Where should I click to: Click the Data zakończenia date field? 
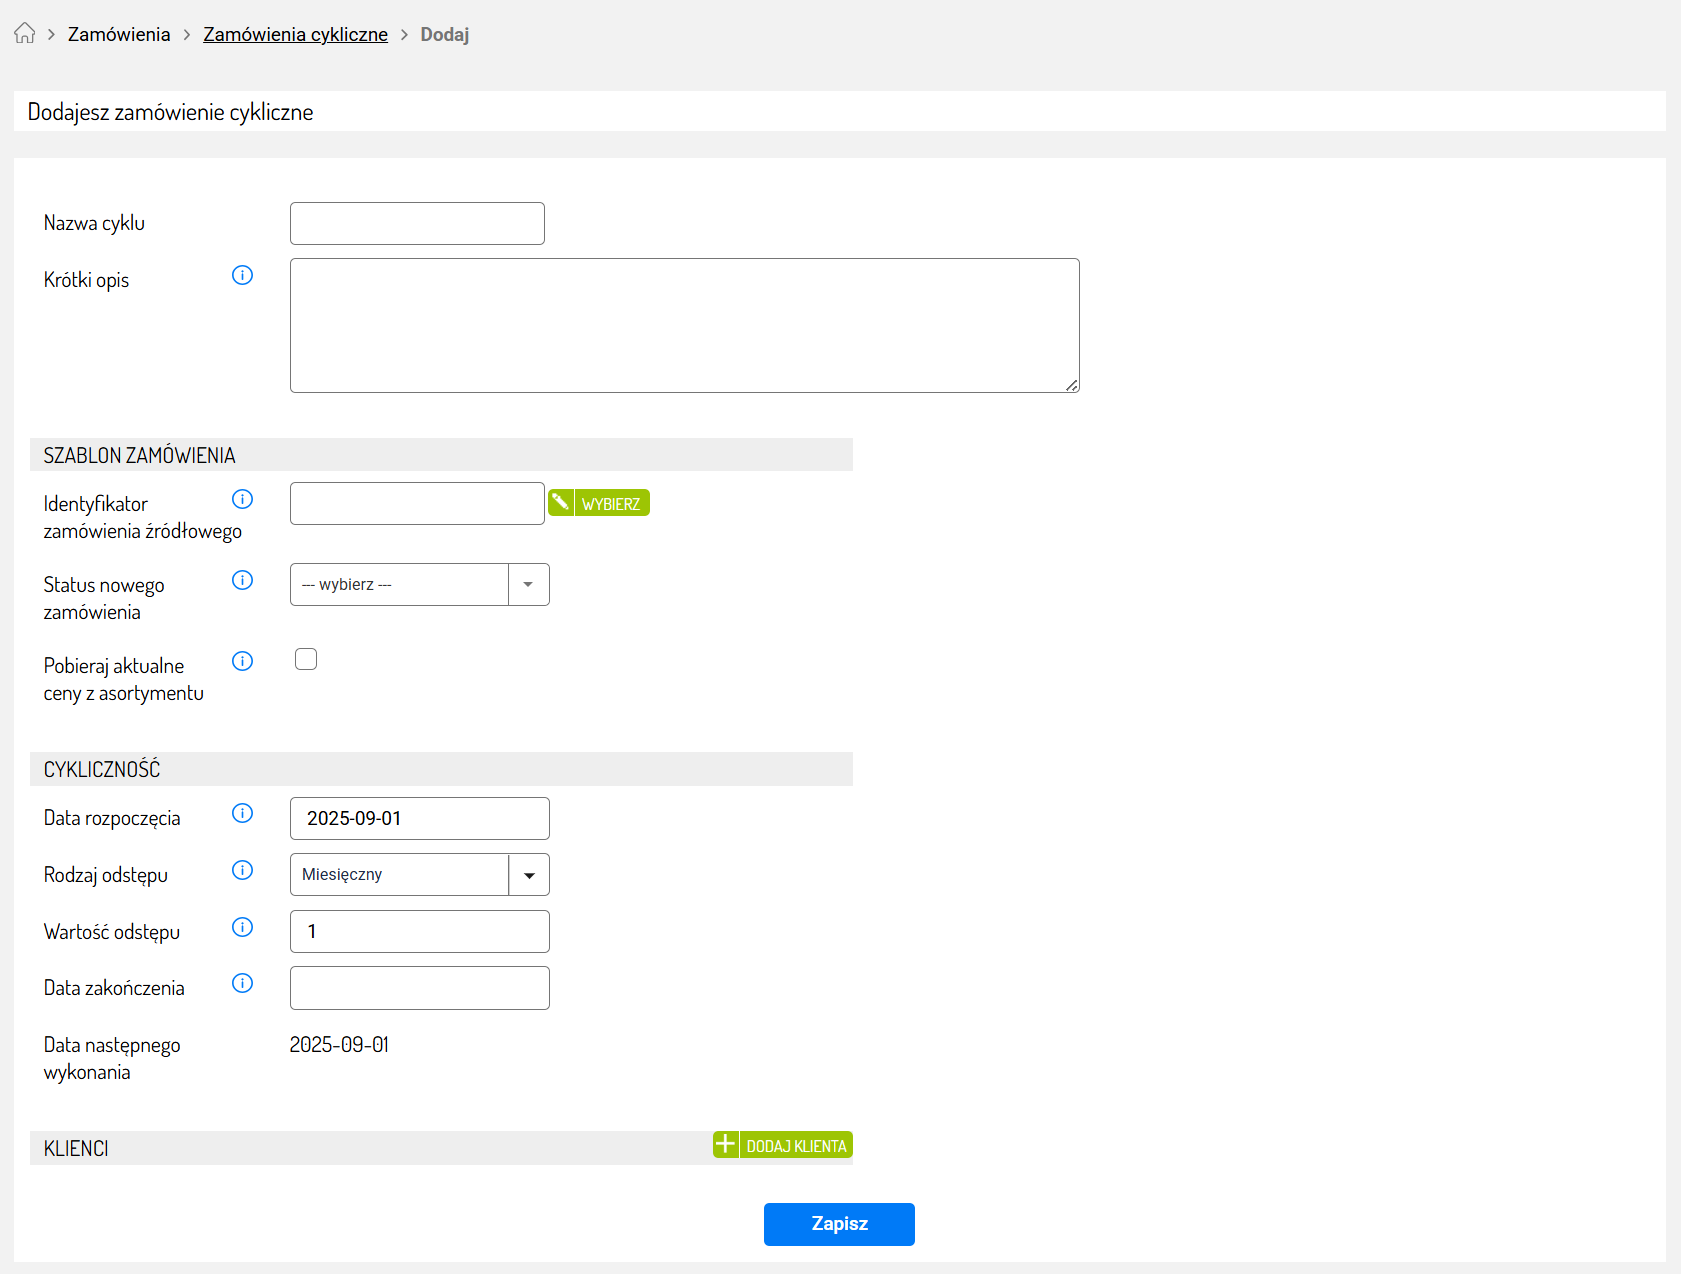pyautogui.click(x=419, y=988)
